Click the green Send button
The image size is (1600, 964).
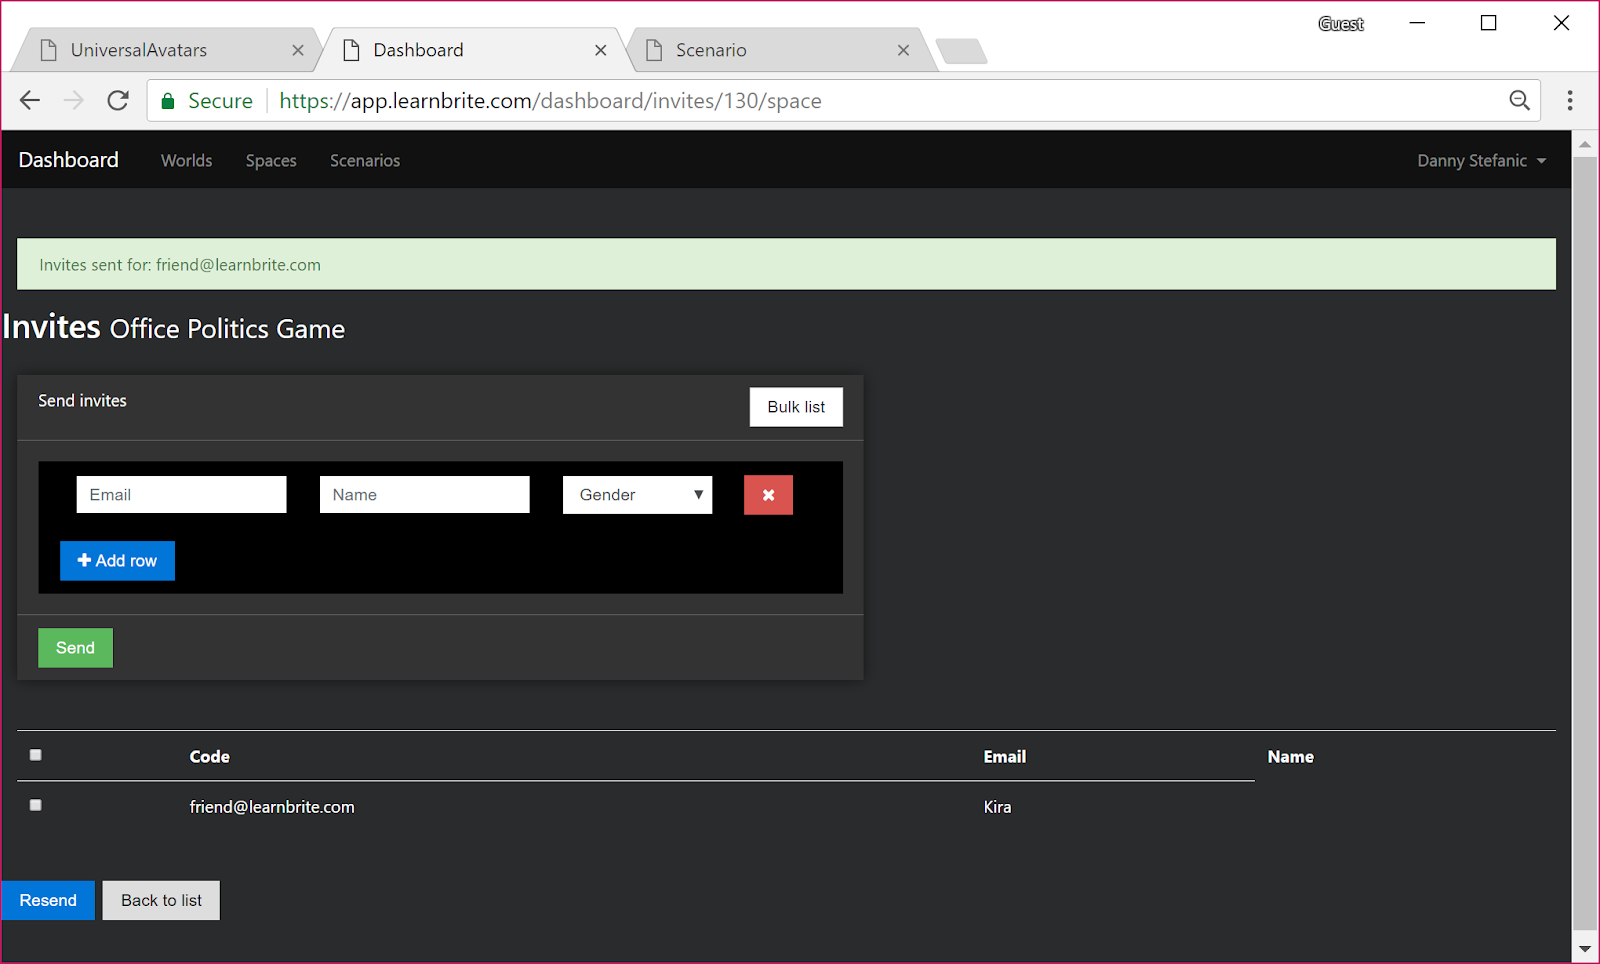click(x=75, y=648)
